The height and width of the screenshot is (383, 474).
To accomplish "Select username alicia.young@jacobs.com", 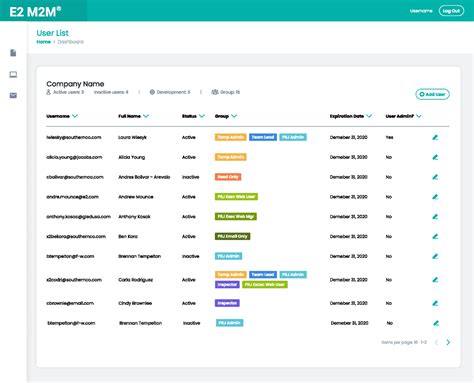I will (x=74, y=157).
